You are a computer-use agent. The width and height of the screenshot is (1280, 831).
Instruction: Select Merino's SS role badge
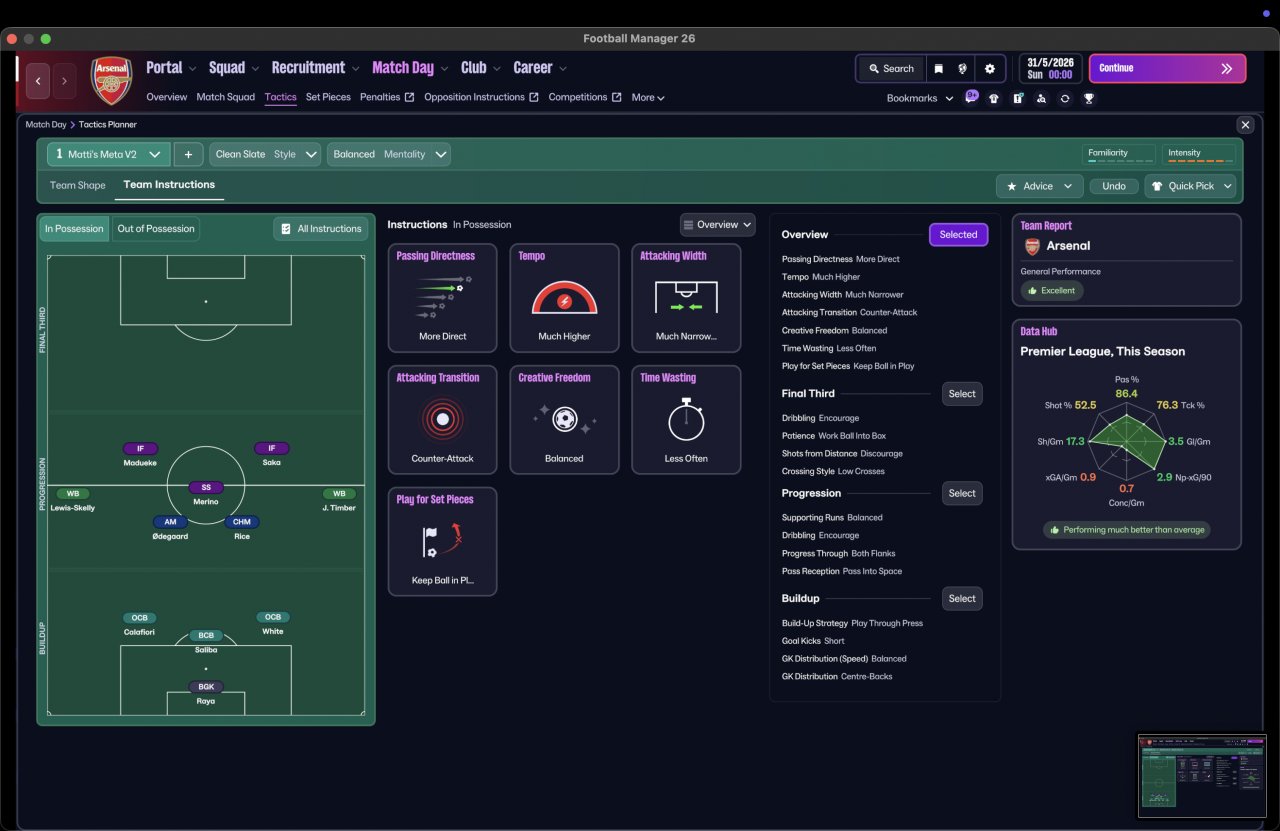pos(206,487)
